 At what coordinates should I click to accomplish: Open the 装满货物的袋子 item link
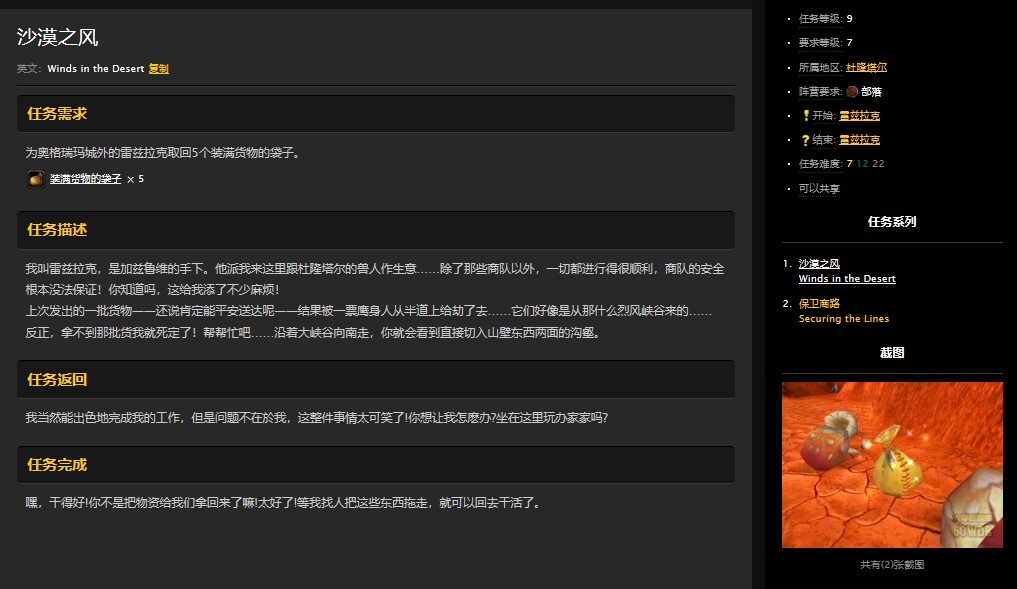pyautogui.click(x=85, y=179)
